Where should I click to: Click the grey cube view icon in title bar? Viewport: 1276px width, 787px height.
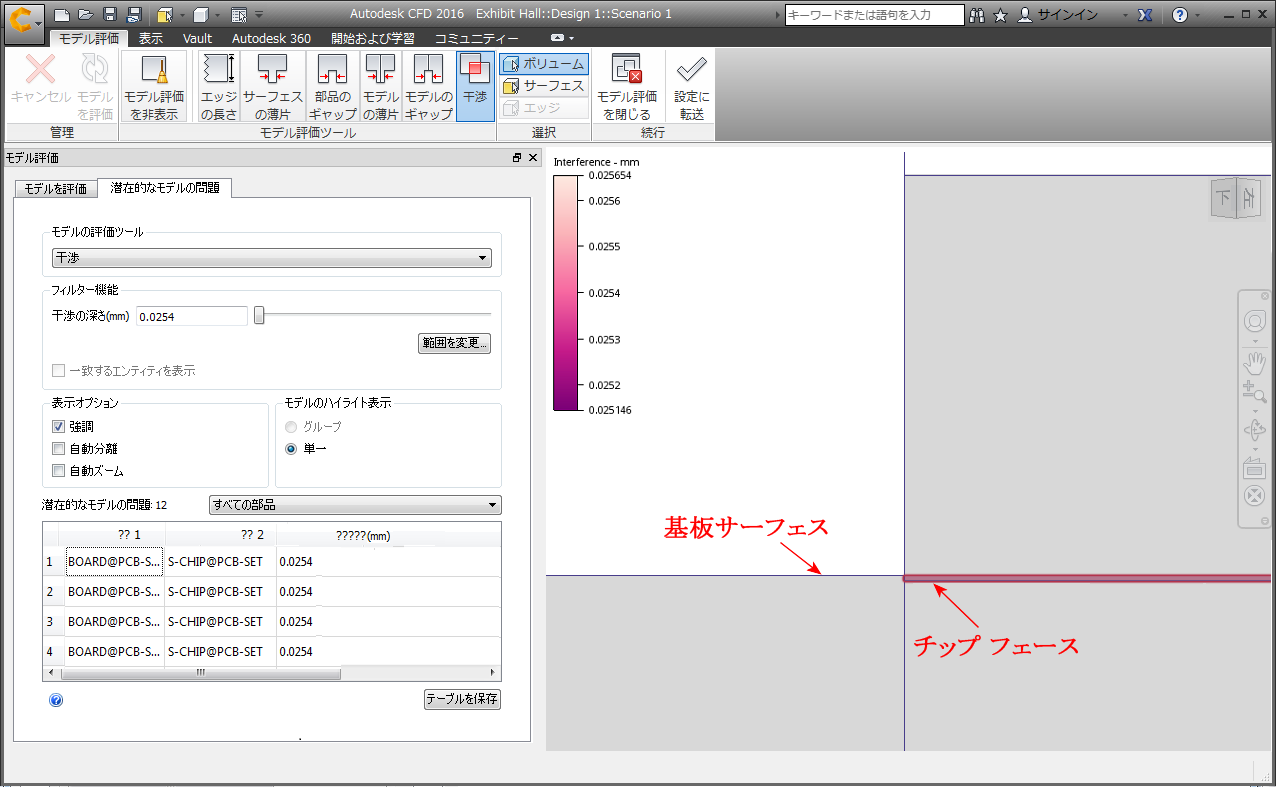[201, 15]
